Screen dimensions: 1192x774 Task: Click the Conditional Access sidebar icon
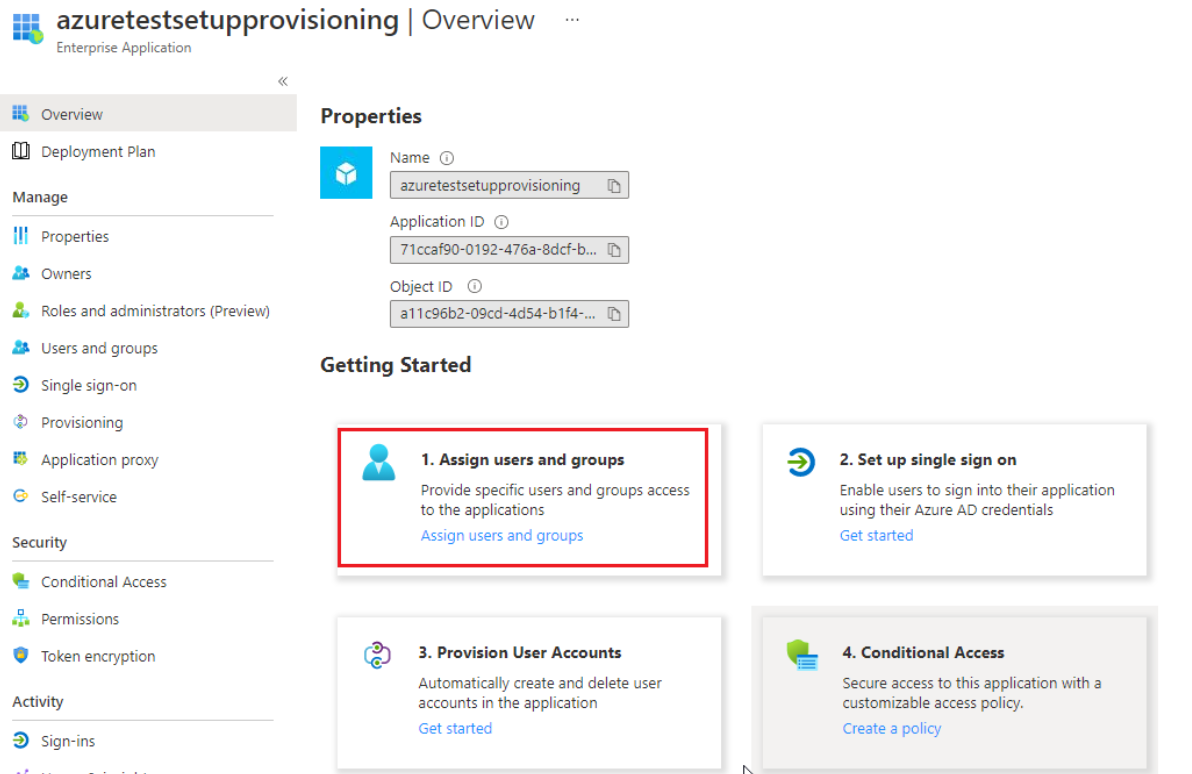(21, 582)
